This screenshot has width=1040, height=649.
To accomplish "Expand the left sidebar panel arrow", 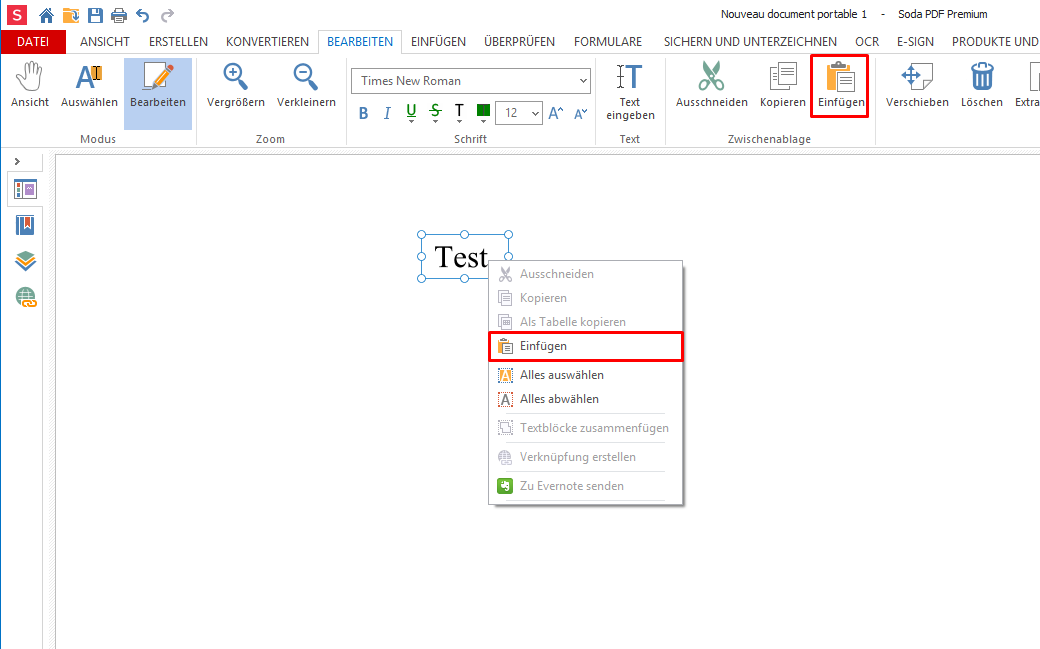I will 17,161.
